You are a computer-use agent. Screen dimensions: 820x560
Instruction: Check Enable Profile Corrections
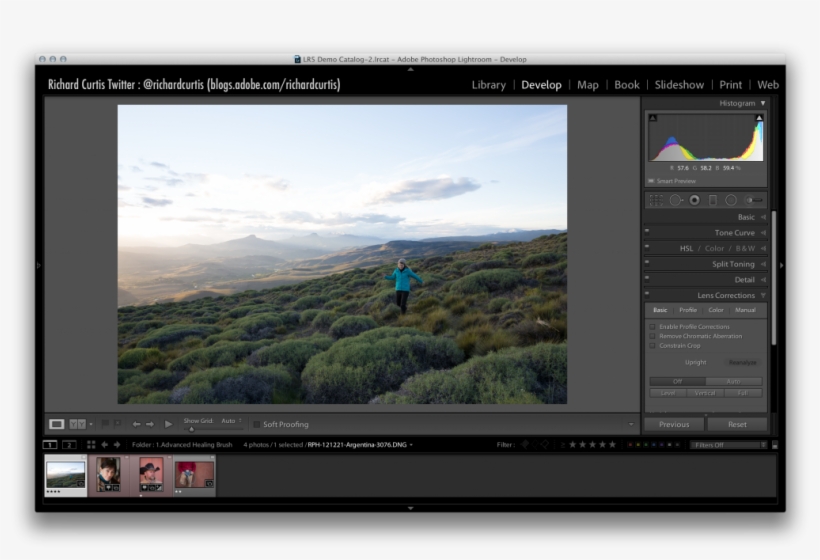click(x=653, y=327)
